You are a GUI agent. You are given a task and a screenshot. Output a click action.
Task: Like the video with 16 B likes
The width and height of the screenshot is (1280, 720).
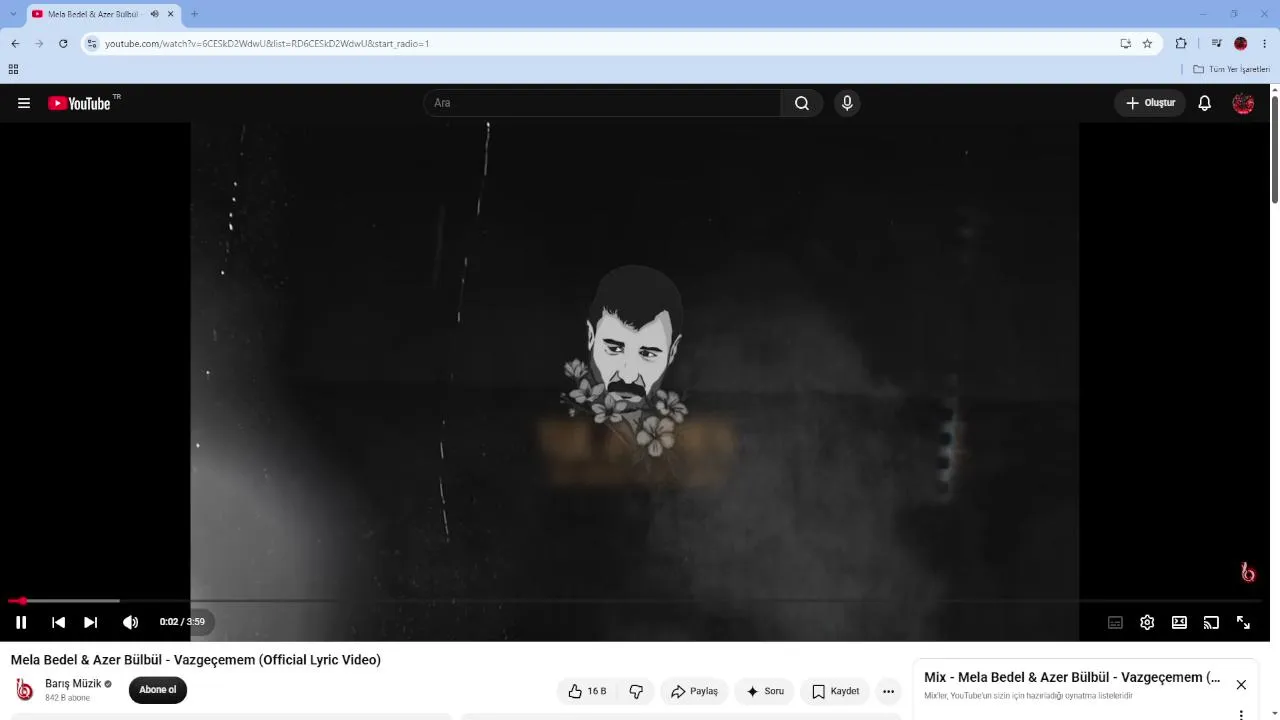coord(587,691)
